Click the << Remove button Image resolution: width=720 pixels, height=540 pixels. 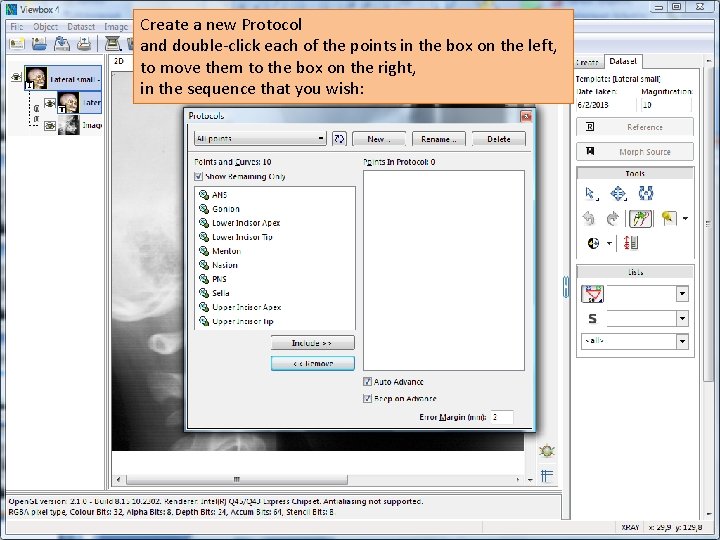(x=312, y=363)
